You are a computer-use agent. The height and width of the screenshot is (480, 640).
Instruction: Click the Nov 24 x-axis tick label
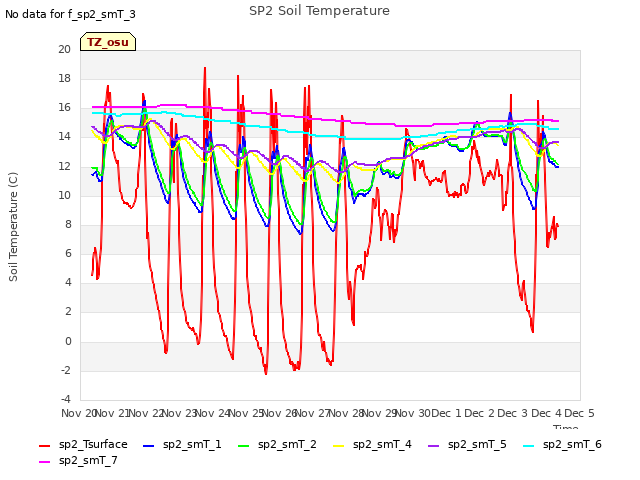(212, 413)
